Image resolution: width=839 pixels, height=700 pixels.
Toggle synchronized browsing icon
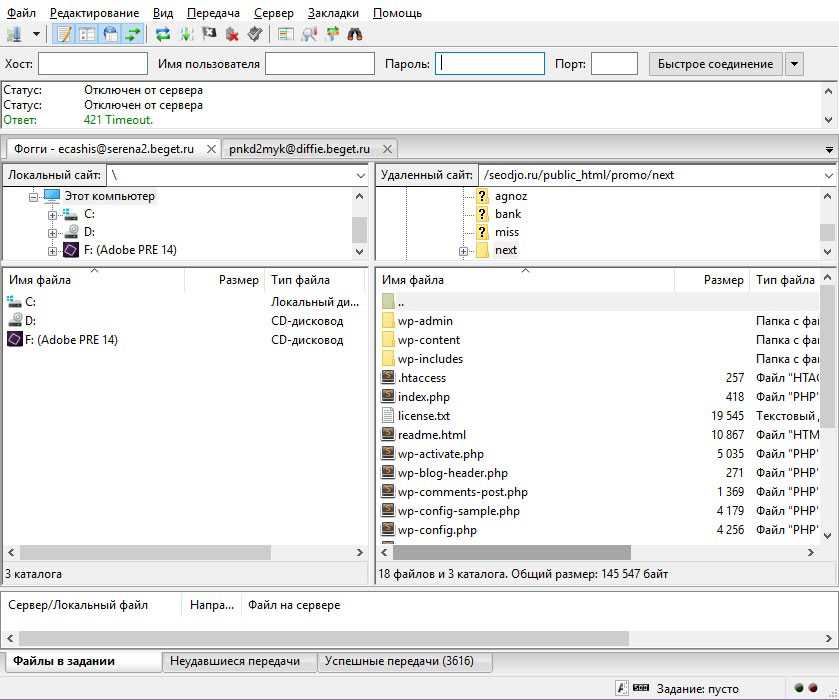(332, 34)
